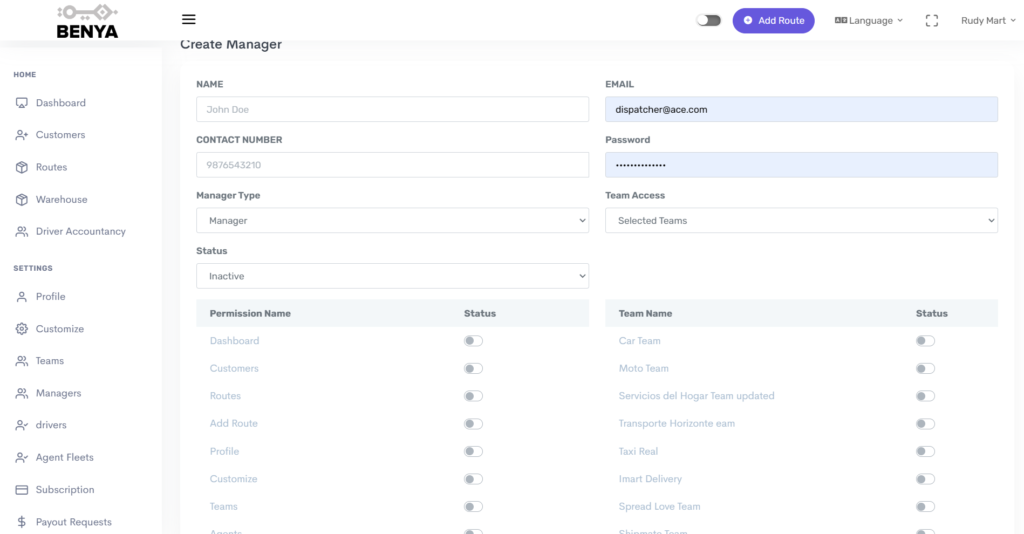The height and width of the screenshot is (534, 1024).
Task: Click the Customize gear icon in sidebar
Action: coord(22,329)
